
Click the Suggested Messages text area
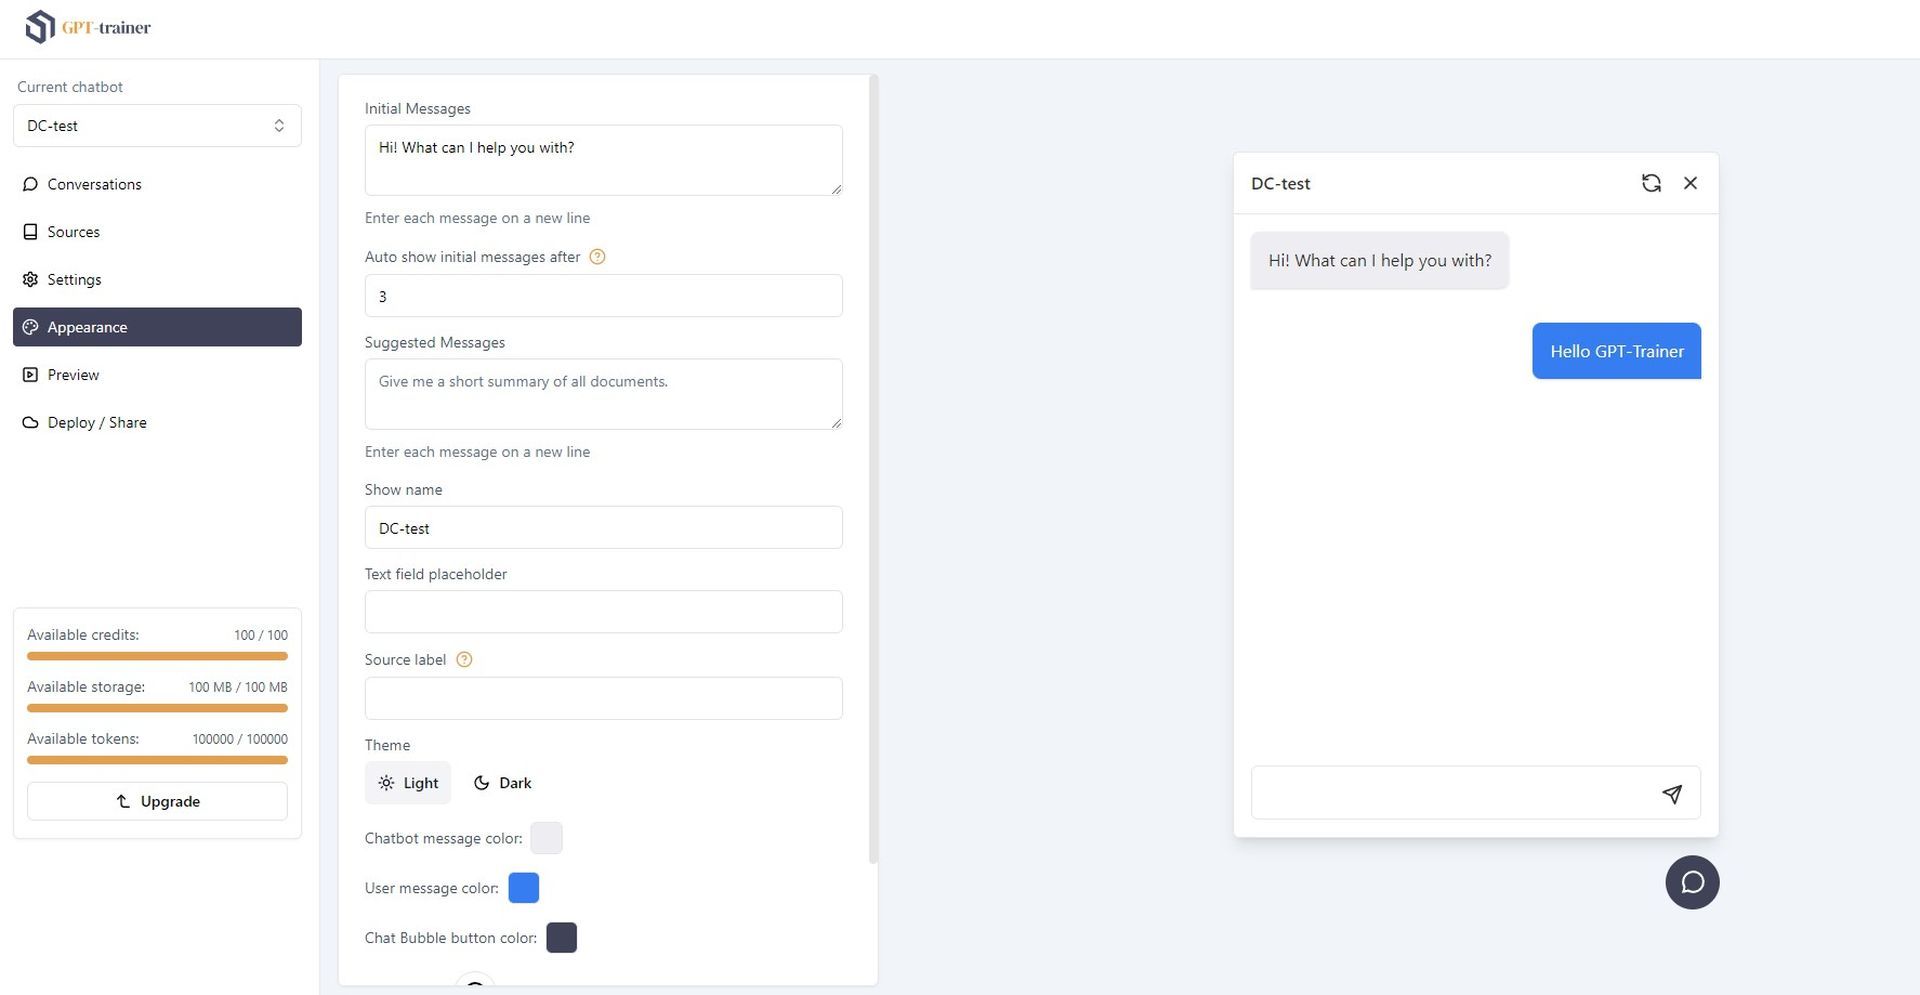[603, 394]
